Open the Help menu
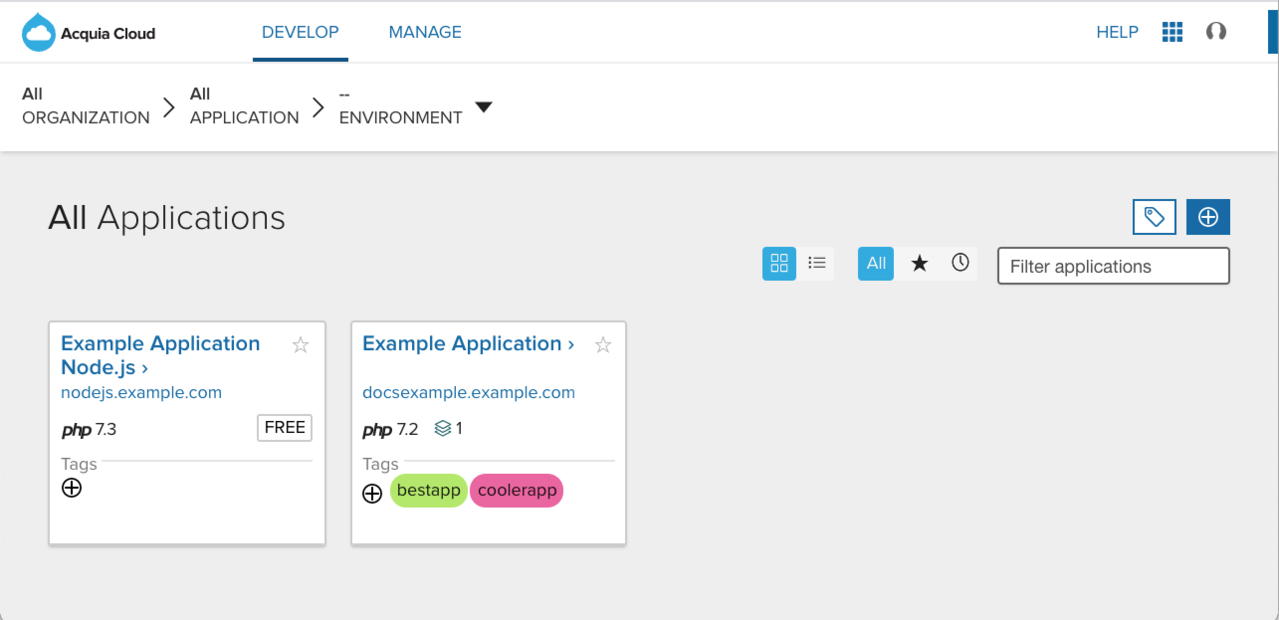 coord(1117,31)
